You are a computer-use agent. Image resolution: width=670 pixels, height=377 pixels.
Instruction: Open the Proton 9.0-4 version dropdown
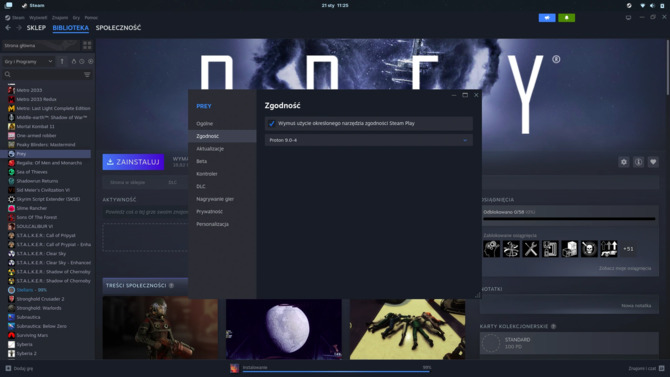(369, 140)
